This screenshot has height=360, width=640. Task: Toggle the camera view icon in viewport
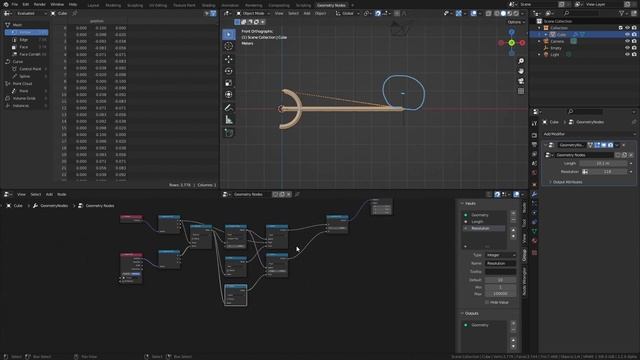tap(521, 81)
